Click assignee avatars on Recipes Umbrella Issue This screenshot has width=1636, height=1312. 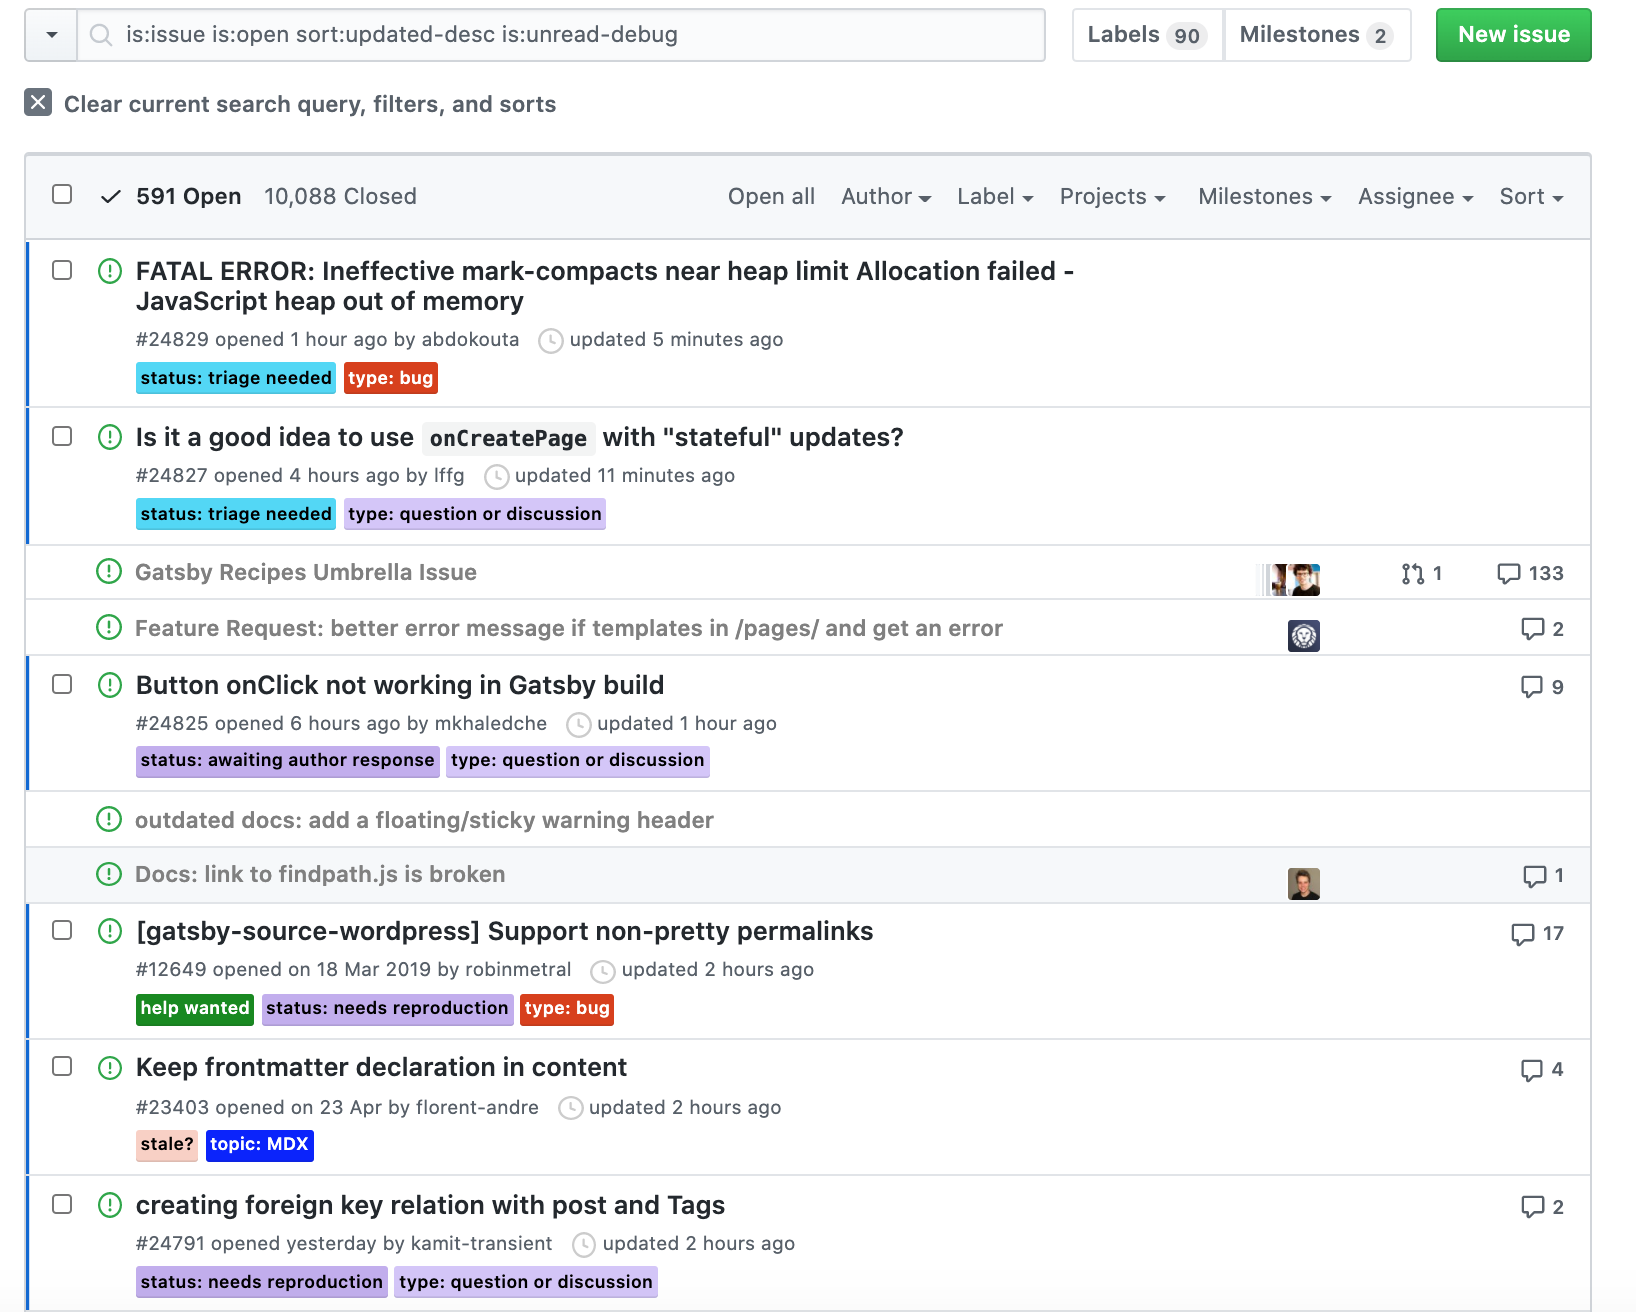[1290, 579]
